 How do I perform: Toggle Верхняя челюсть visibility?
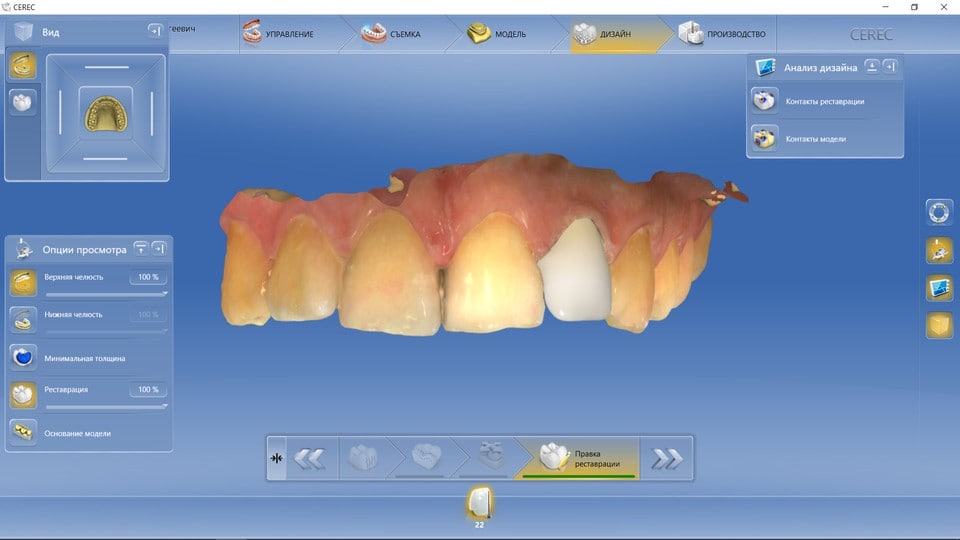click(23, 283)
